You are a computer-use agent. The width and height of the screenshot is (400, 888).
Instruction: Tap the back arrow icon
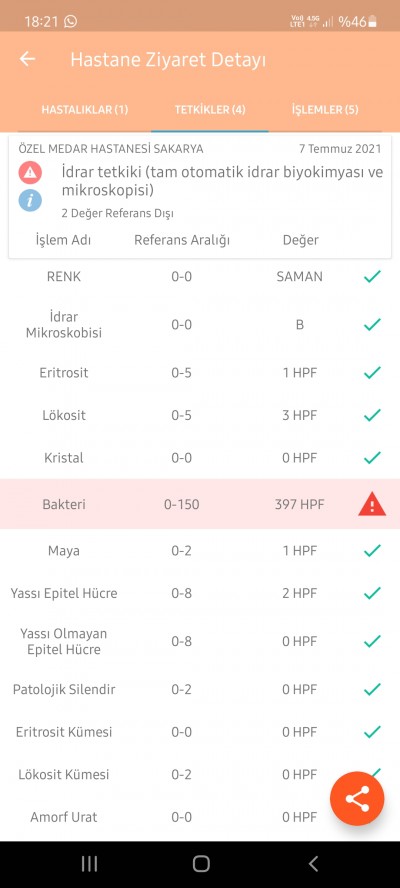[x=27, y=59]
